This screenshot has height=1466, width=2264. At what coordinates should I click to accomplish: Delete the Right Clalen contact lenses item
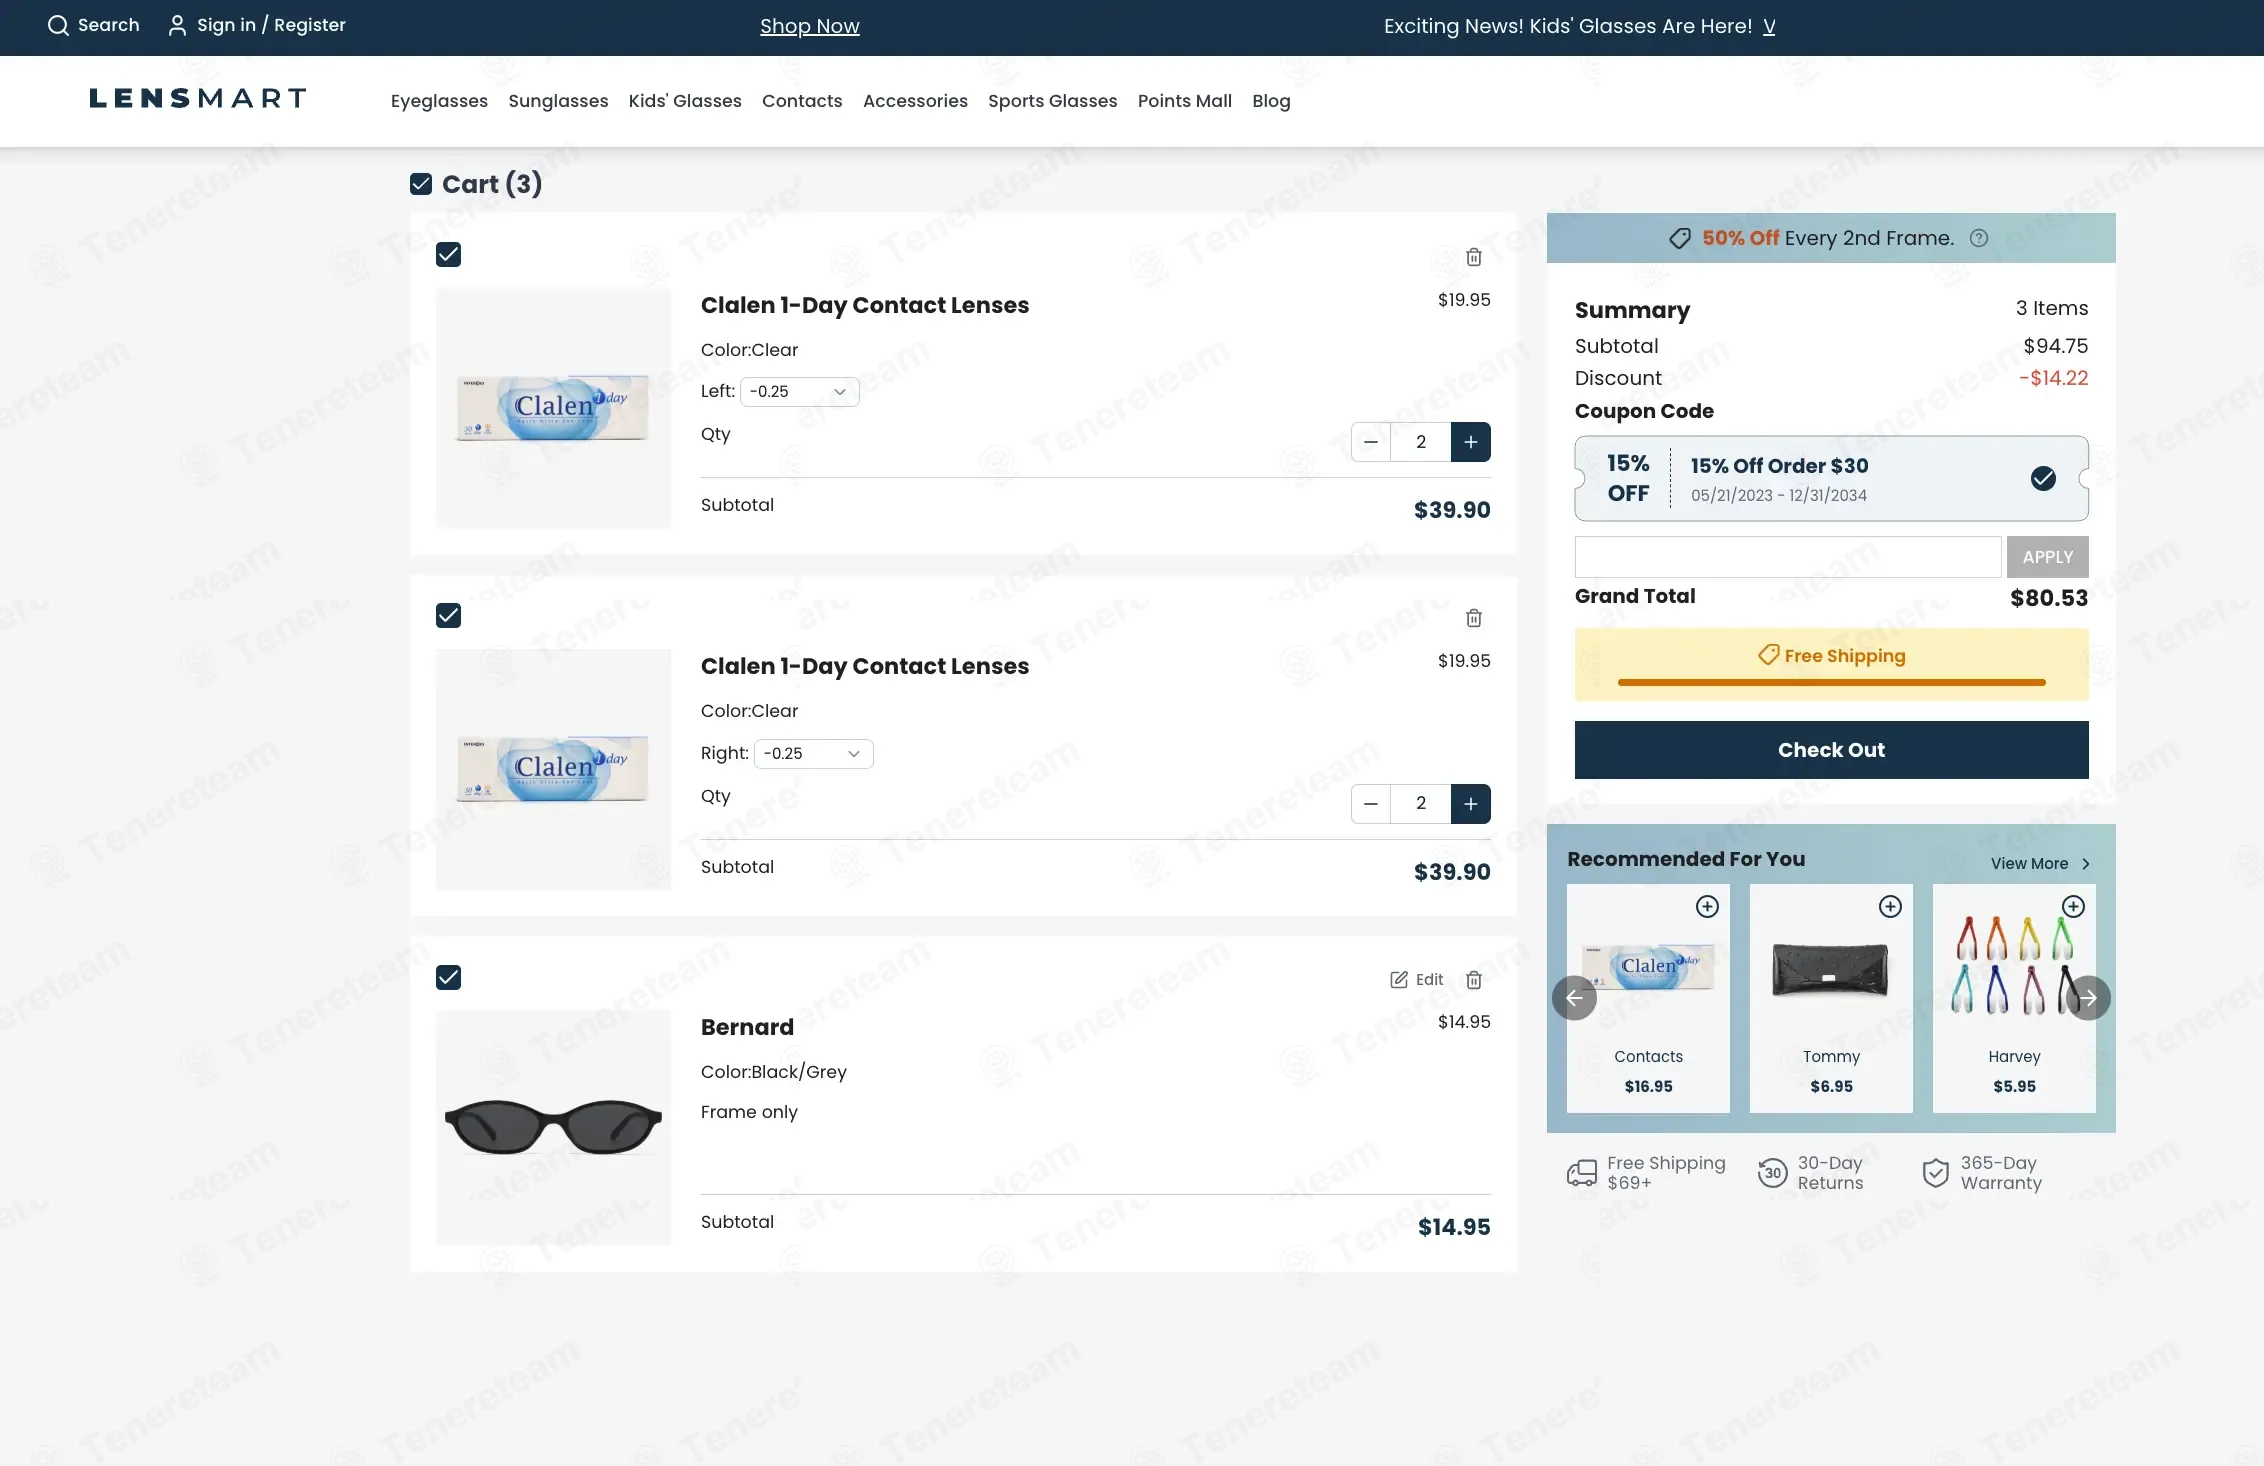(x=1473, y=618)
